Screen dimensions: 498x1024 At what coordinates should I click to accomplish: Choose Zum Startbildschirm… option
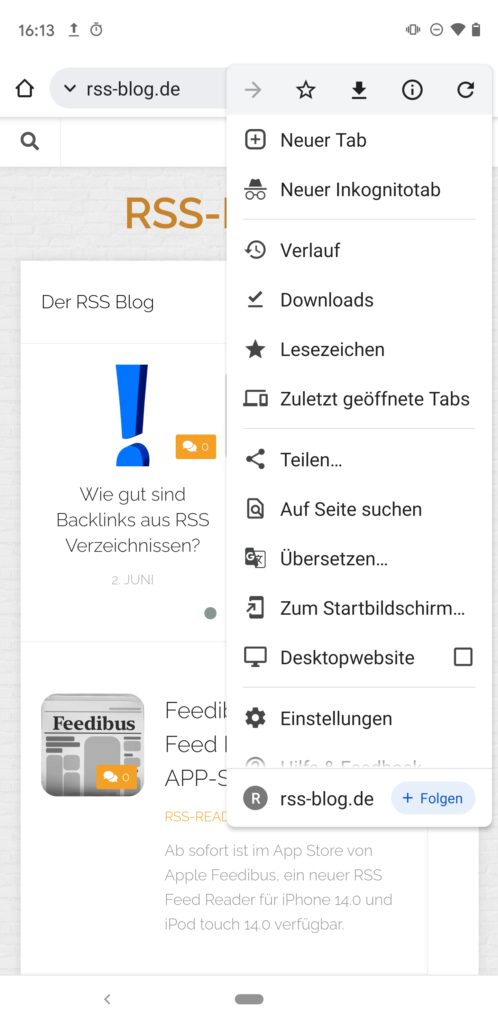point(359,608)
